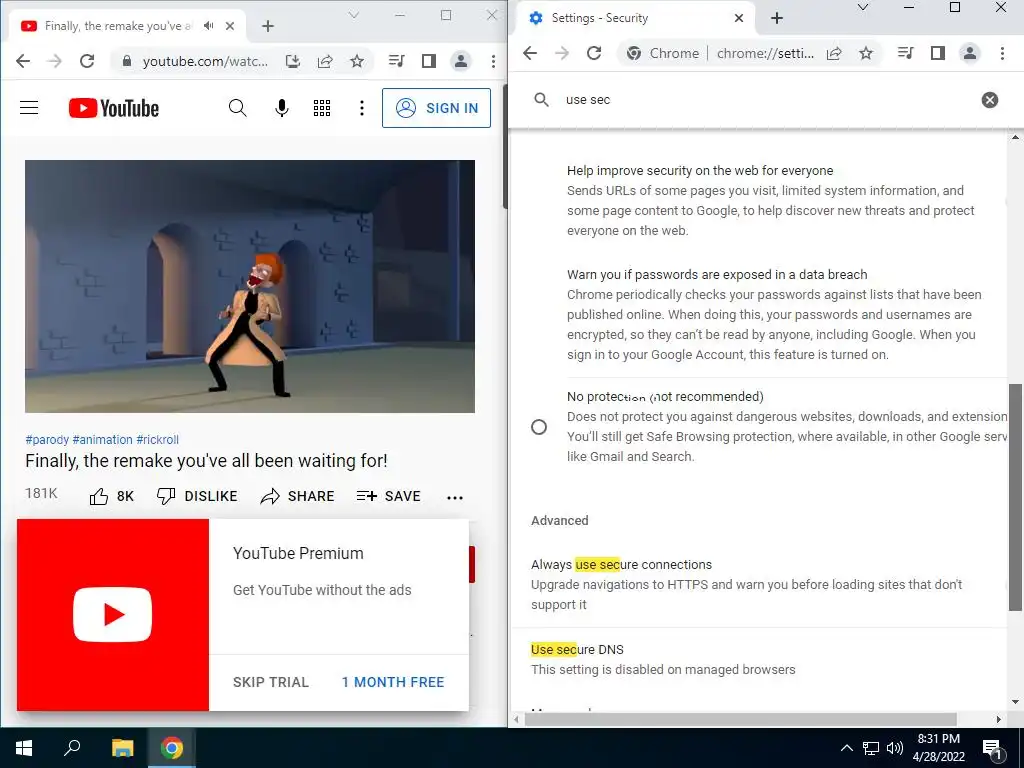Select No protection radio button
Screen dimensions: 1024x768
(539, 427)
